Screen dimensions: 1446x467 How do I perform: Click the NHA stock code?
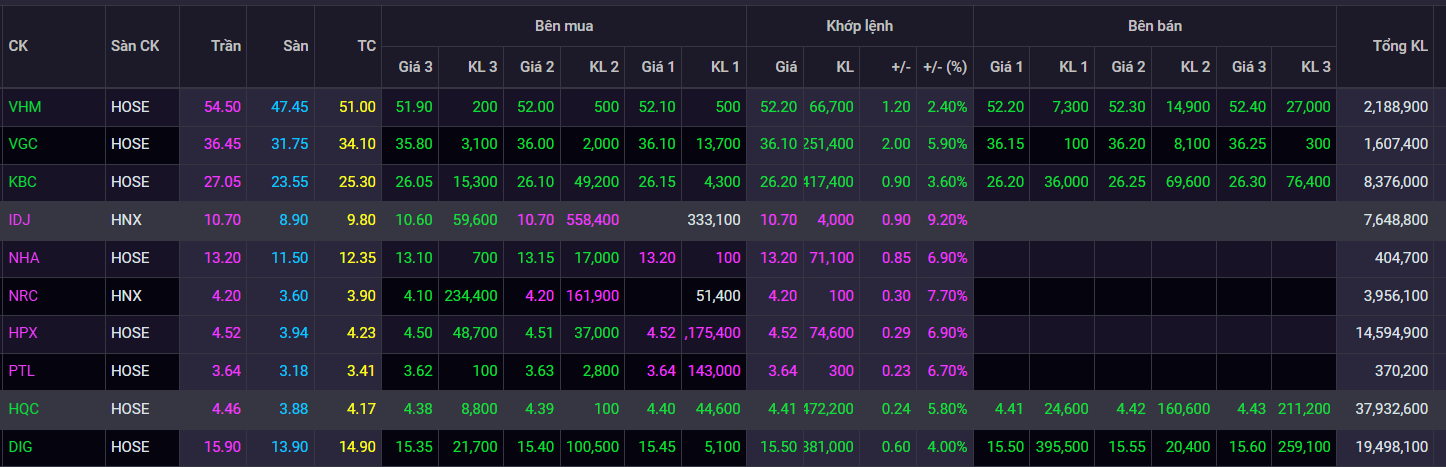[x=24, y=258]
